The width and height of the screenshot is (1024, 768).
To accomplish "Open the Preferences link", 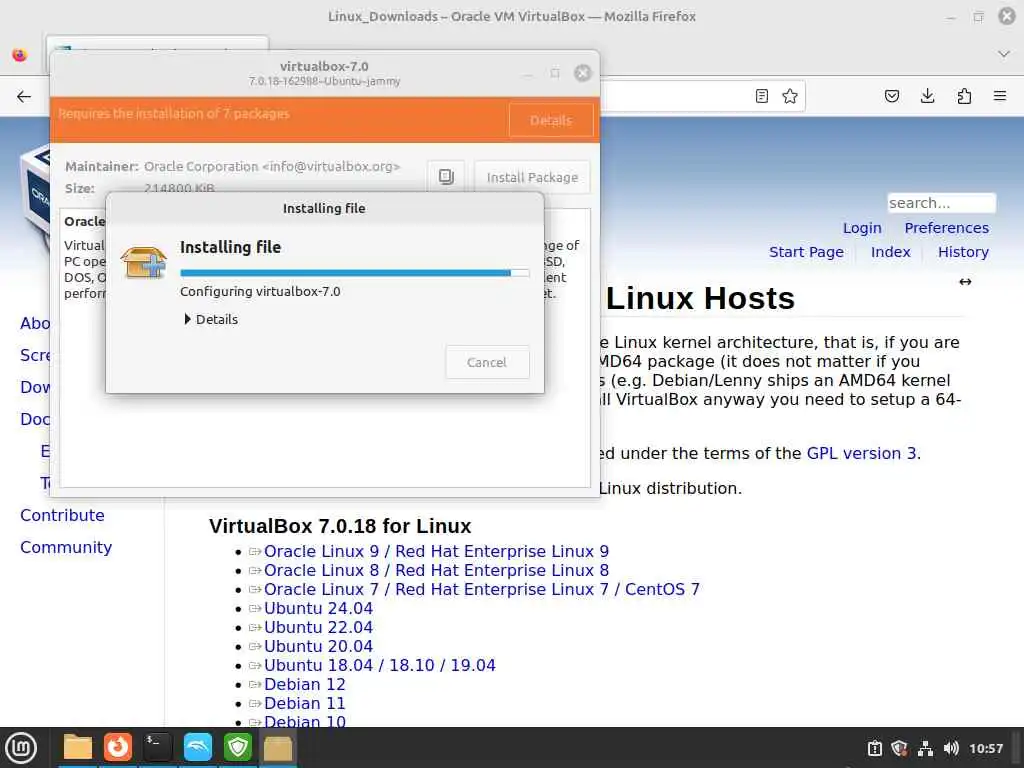I will pyautogui.click(x=946, y=228).
